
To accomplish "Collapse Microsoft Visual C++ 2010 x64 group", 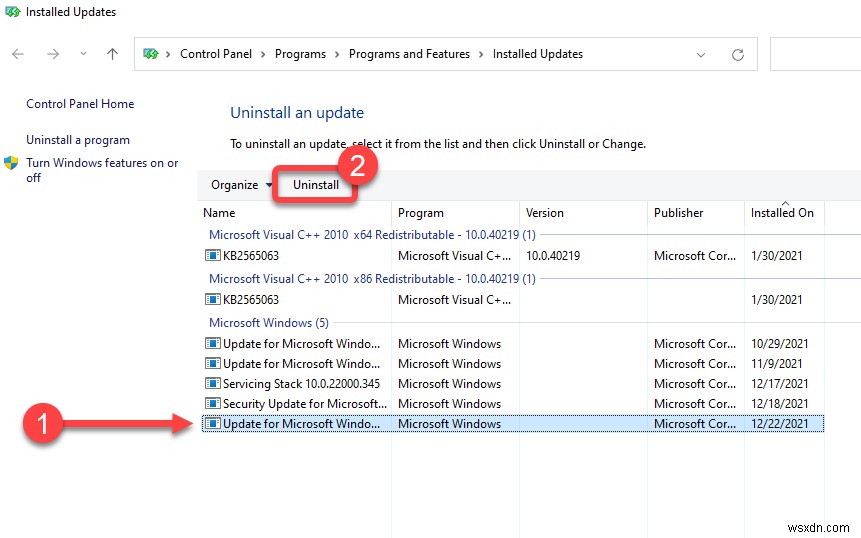I will coord(372,235).
